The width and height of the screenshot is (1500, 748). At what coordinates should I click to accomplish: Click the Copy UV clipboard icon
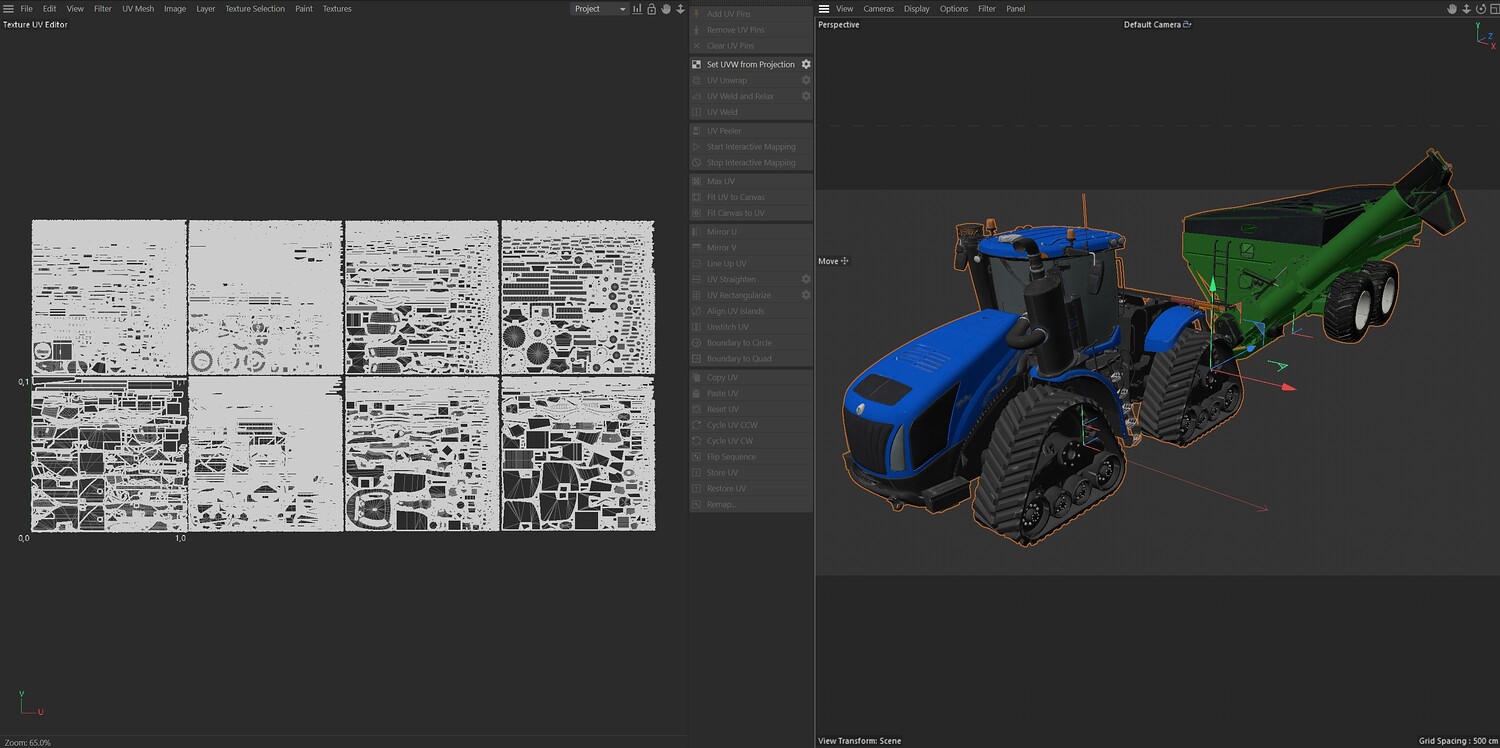click(x=697, y=378)
